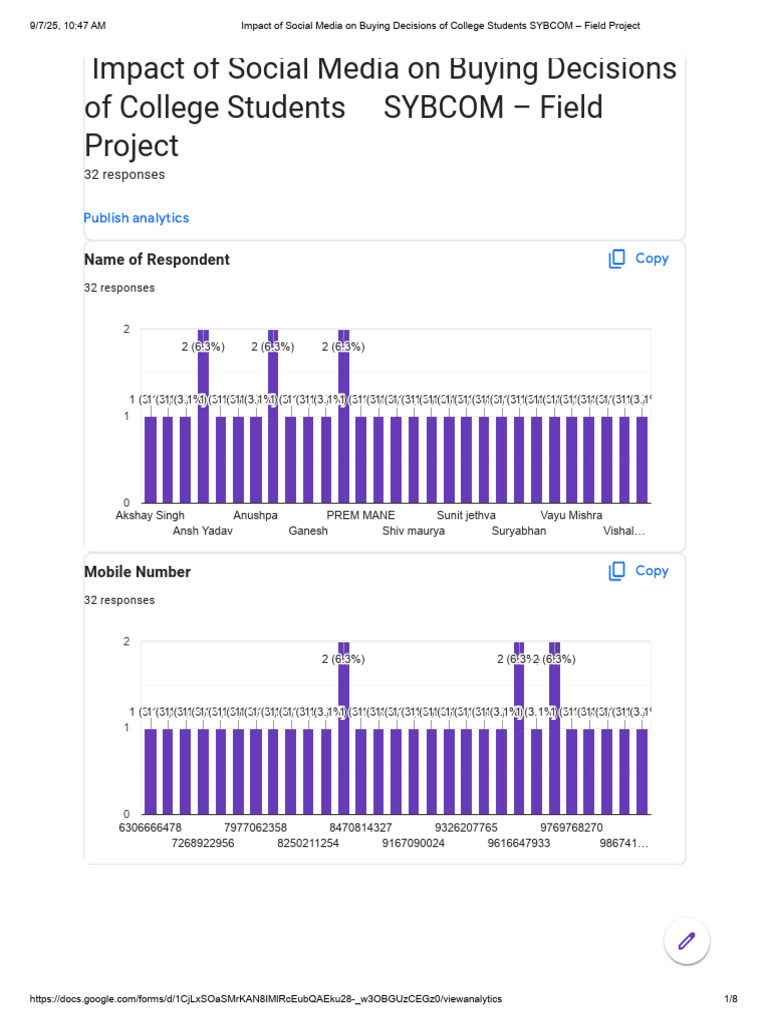
Task: Click the first bar above Akshay Singh
Action: coord(150,460)
